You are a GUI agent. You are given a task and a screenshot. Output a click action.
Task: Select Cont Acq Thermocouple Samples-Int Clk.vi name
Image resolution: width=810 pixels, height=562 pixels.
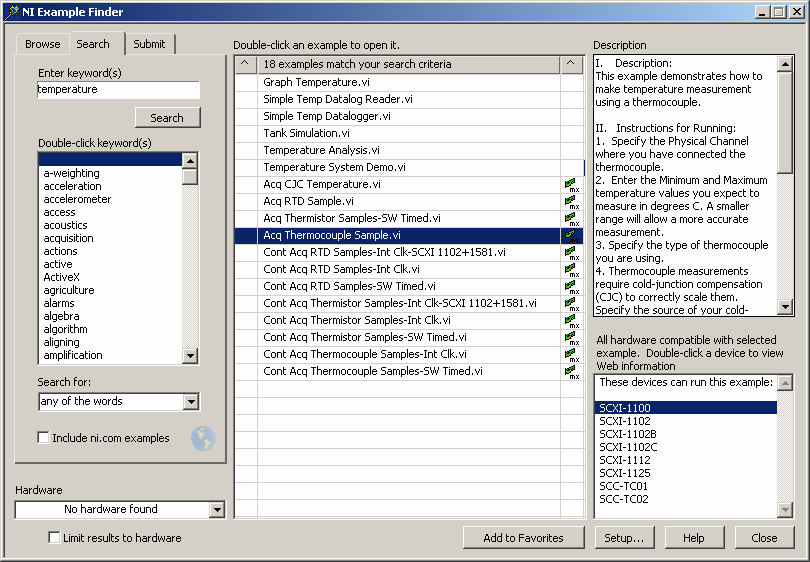point(365,354)
